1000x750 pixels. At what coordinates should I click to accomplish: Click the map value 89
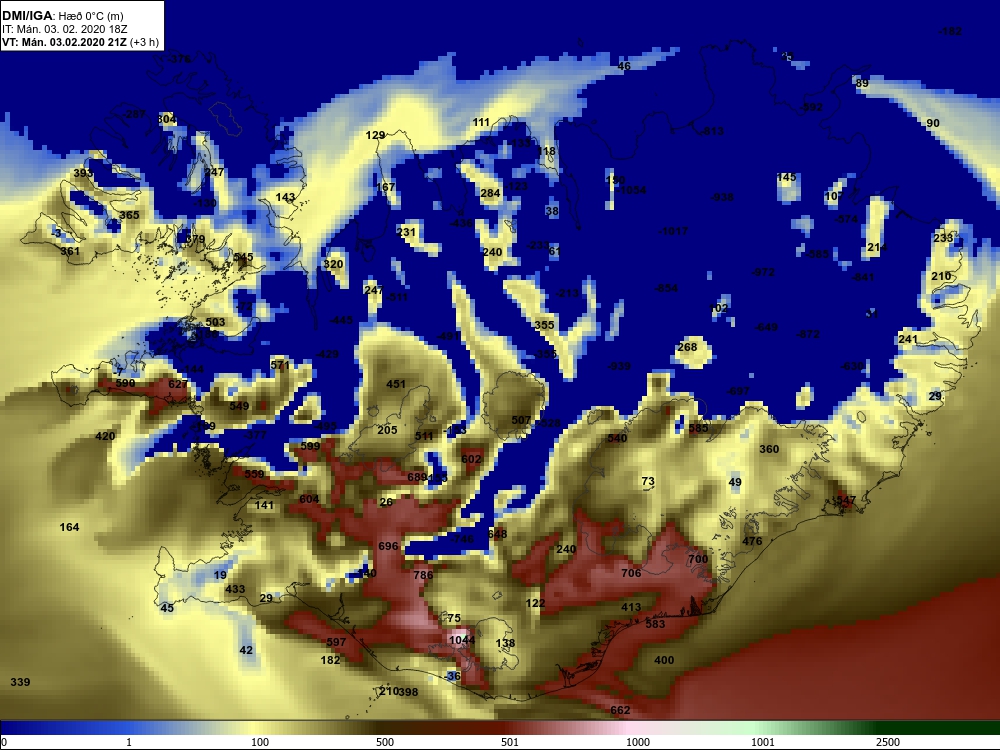tap(862, 83)
